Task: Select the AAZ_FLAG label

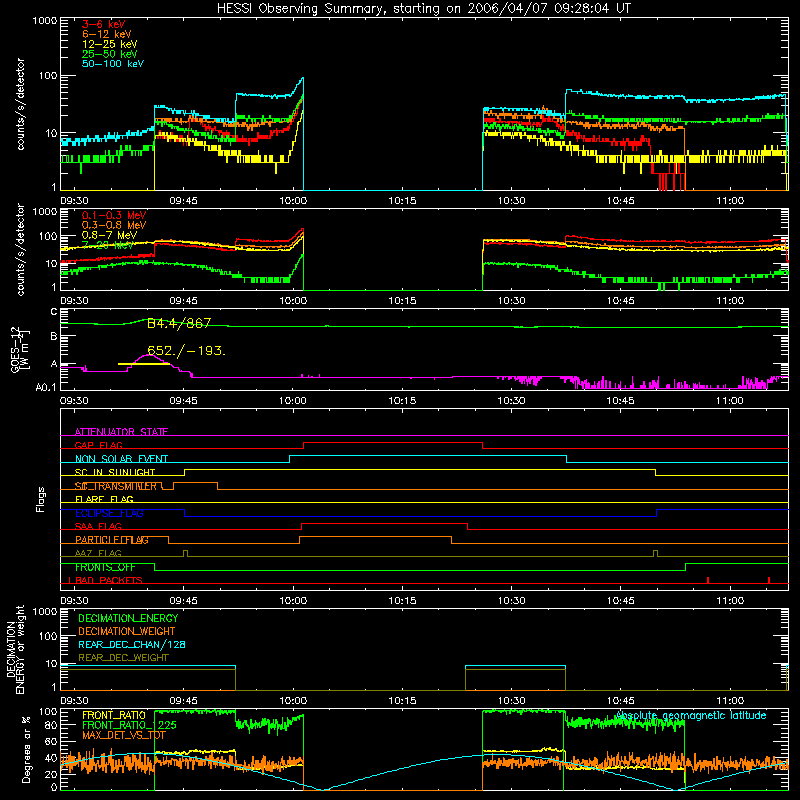Action: point(98,553)
